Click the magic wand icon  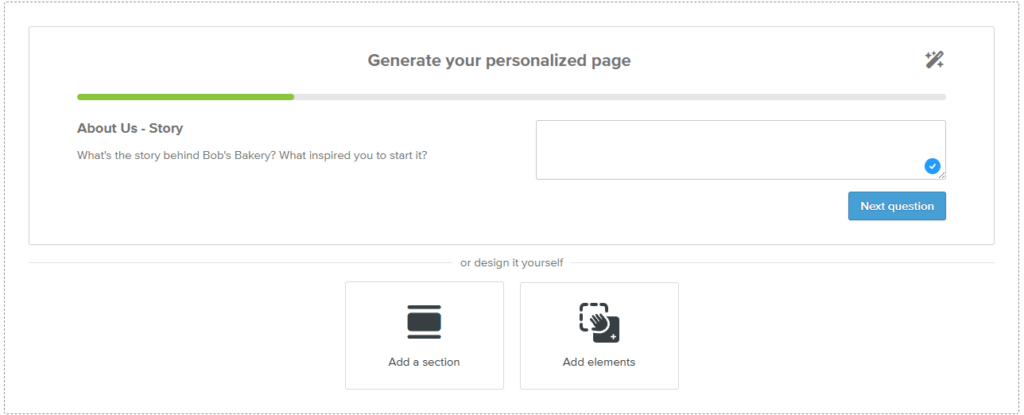click(x=934, y=60)
